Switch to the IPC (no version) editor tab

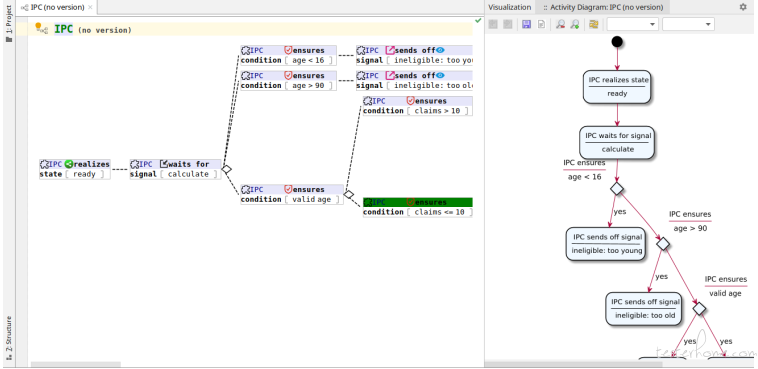(x=57, y=7)
